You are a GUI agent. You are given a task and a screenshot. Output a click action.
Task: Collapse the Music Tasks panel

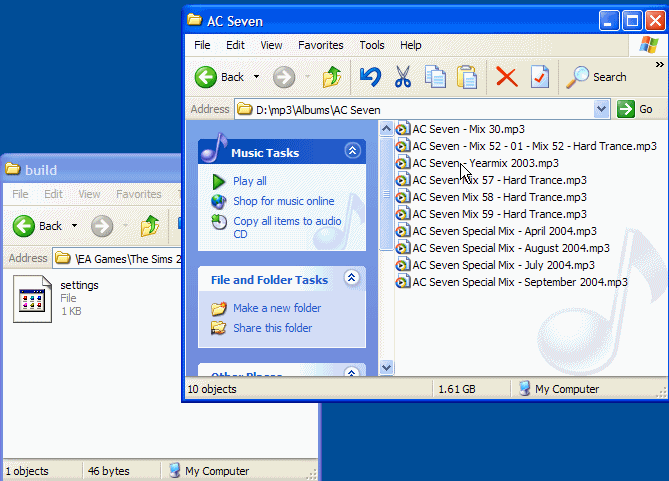tap(352, 151)
